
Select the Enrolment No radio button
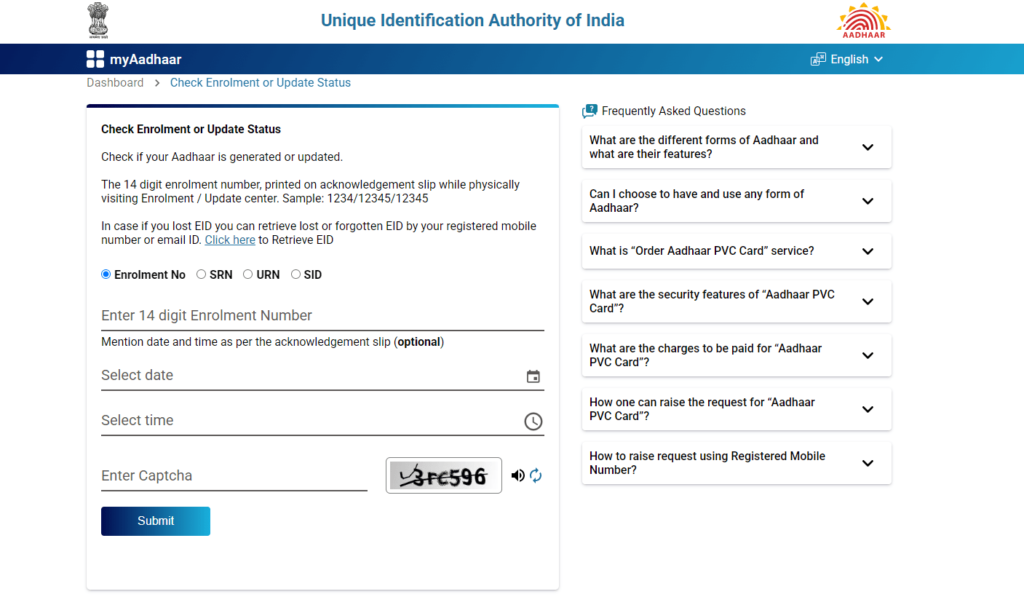pos(106,274)
